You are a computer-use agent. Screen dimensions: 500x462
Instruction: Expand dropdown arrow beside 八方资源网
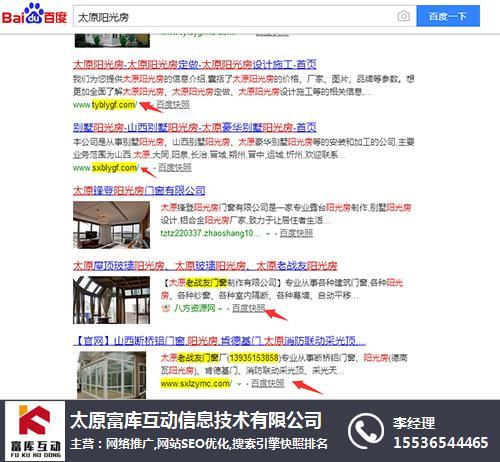[x=220, y=309]
